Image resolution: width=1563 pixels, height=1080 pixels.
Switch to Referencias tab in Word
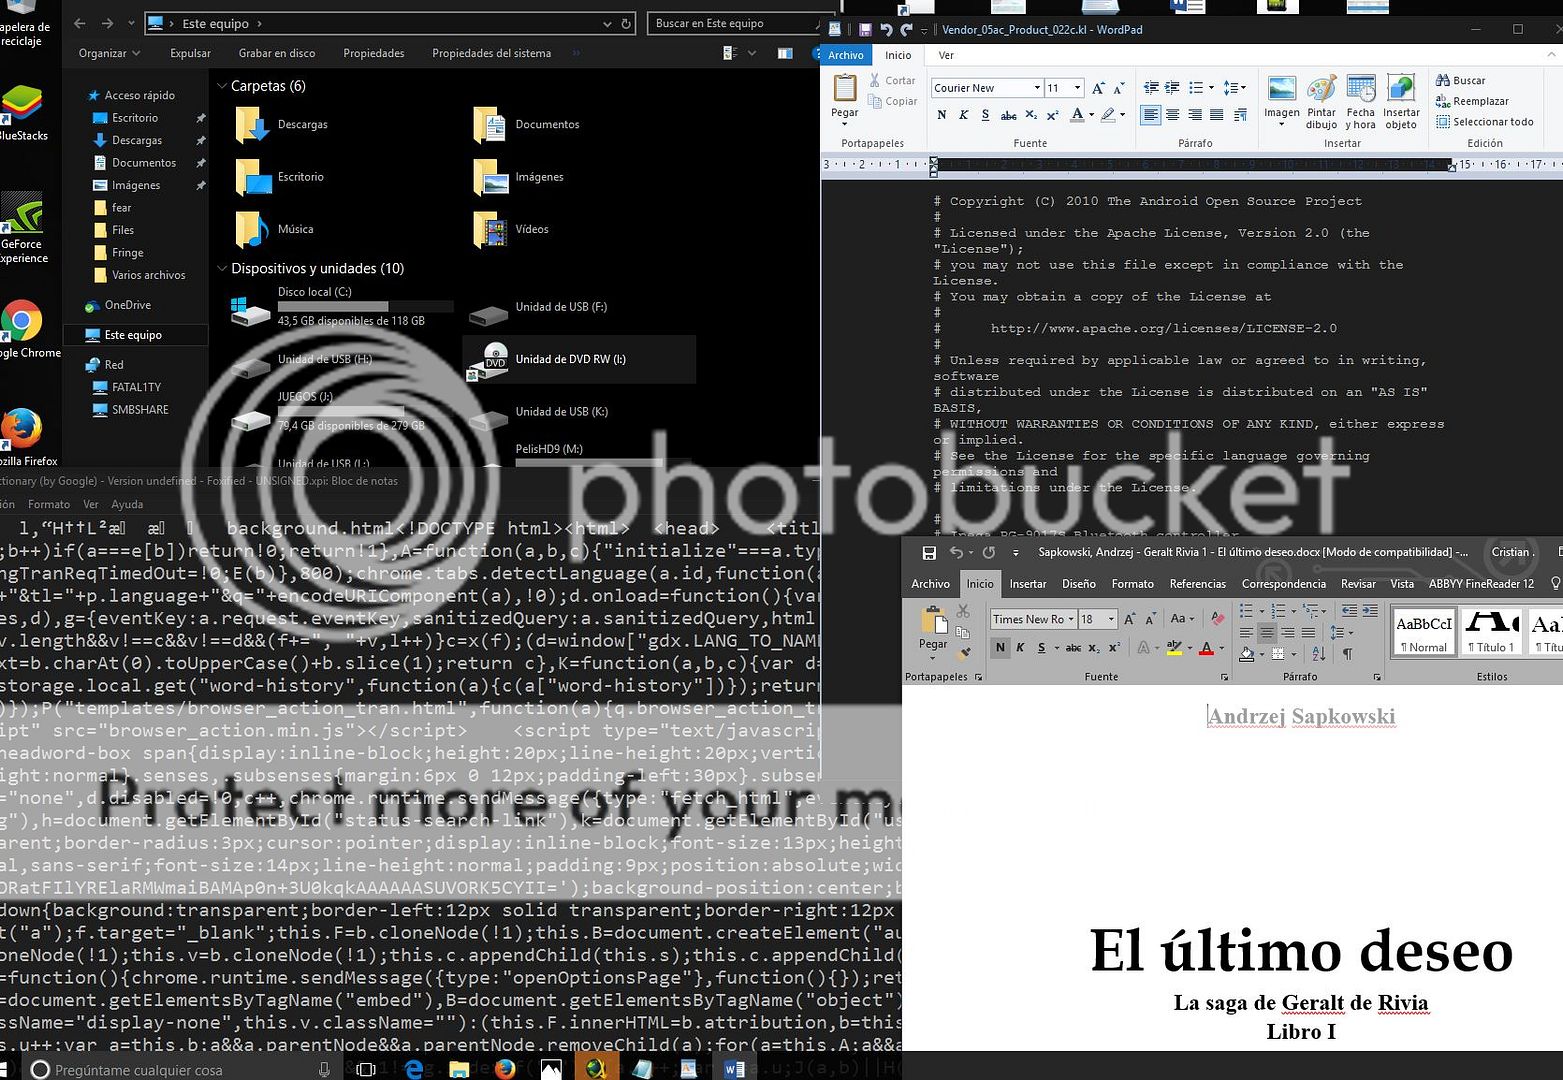[1197, 583]
